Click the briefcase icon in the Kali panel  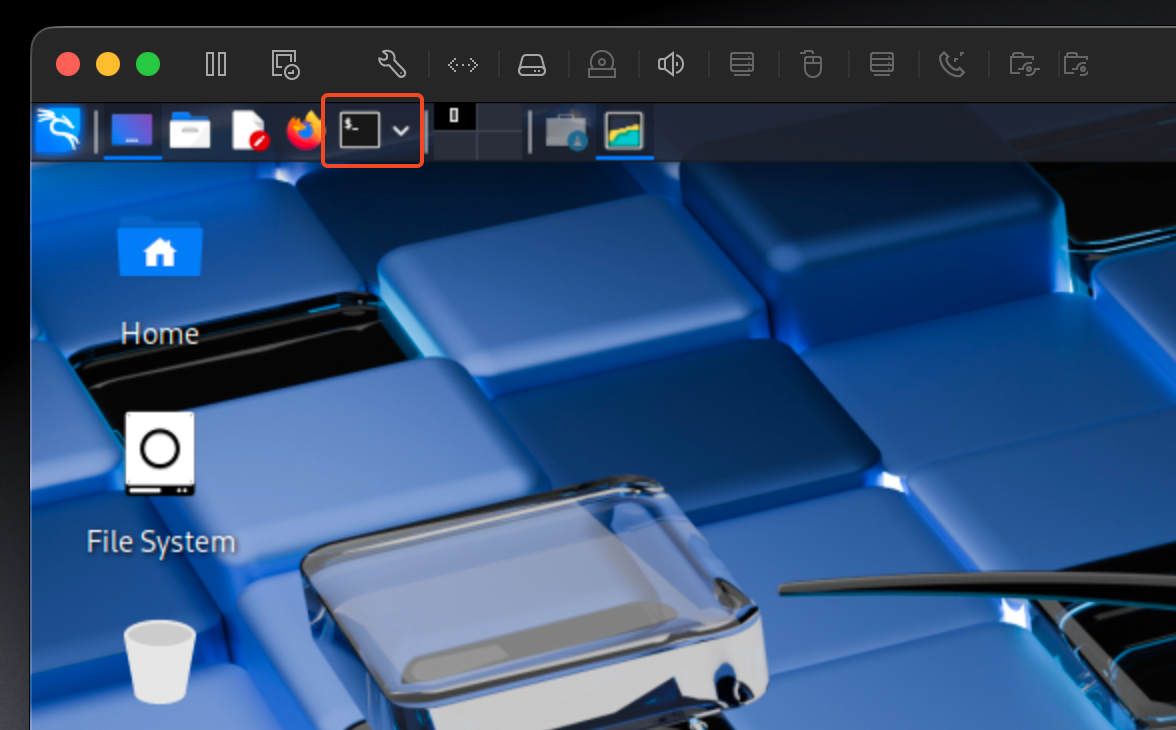[566, 131]
